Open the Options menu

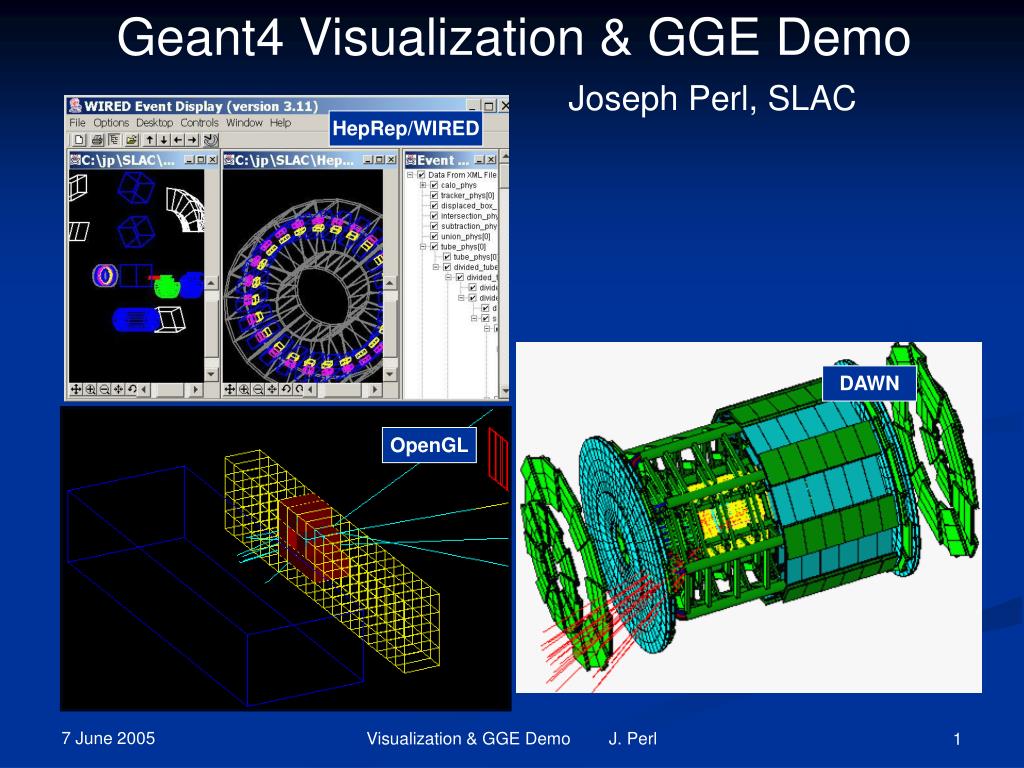tap(111, 123)
